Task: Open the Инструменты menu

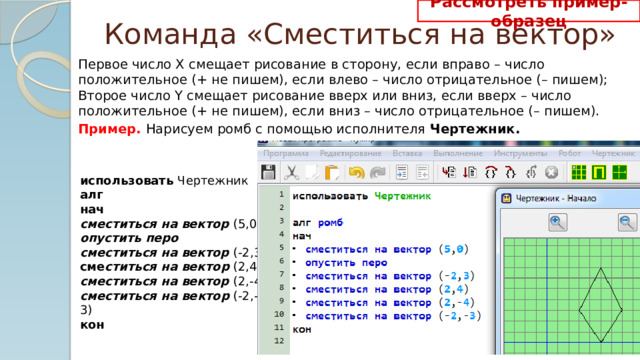Action: [520, 153]
